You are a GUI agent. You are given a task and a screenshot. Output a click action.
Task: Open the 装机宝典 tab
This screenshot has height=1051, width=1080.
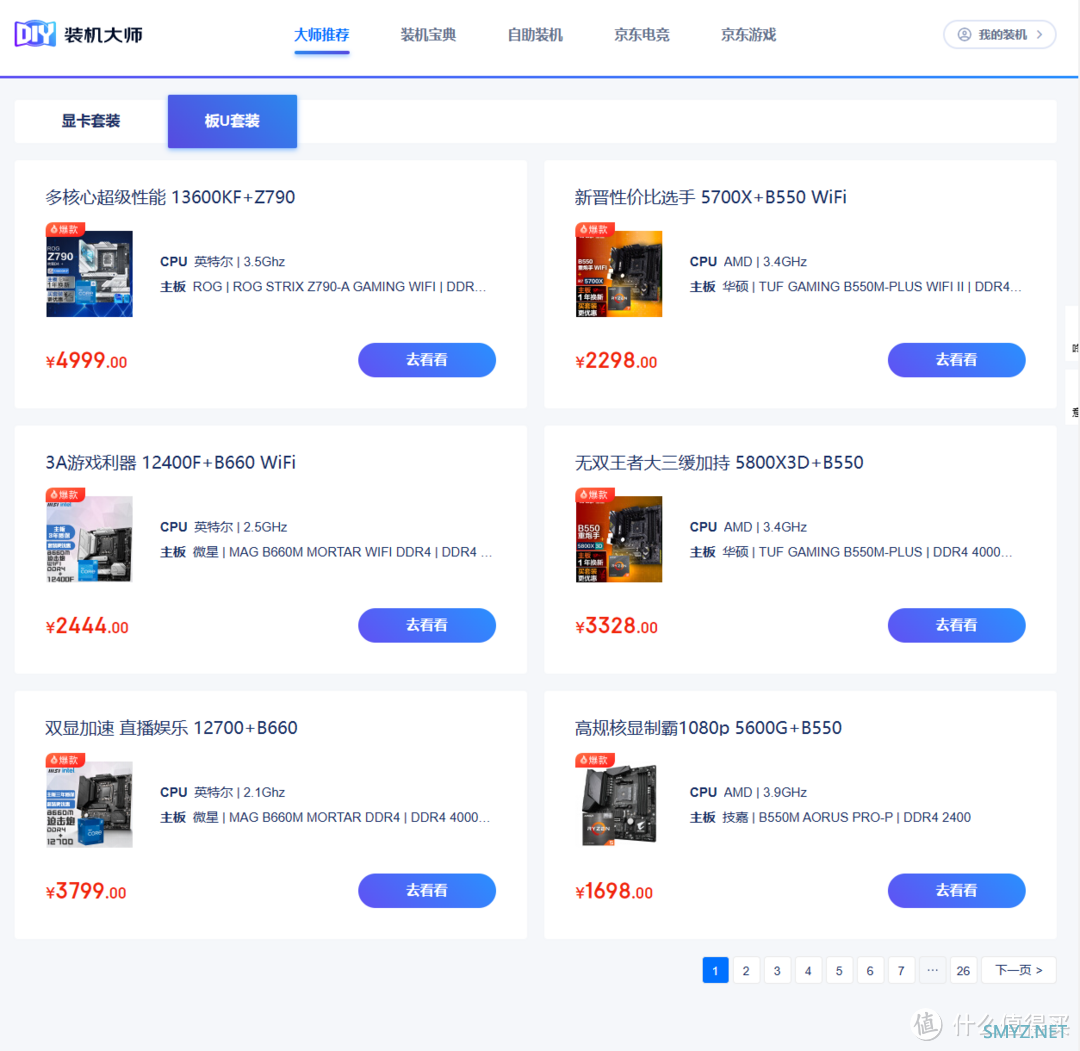pyautogui.click(x=428, y=34)
